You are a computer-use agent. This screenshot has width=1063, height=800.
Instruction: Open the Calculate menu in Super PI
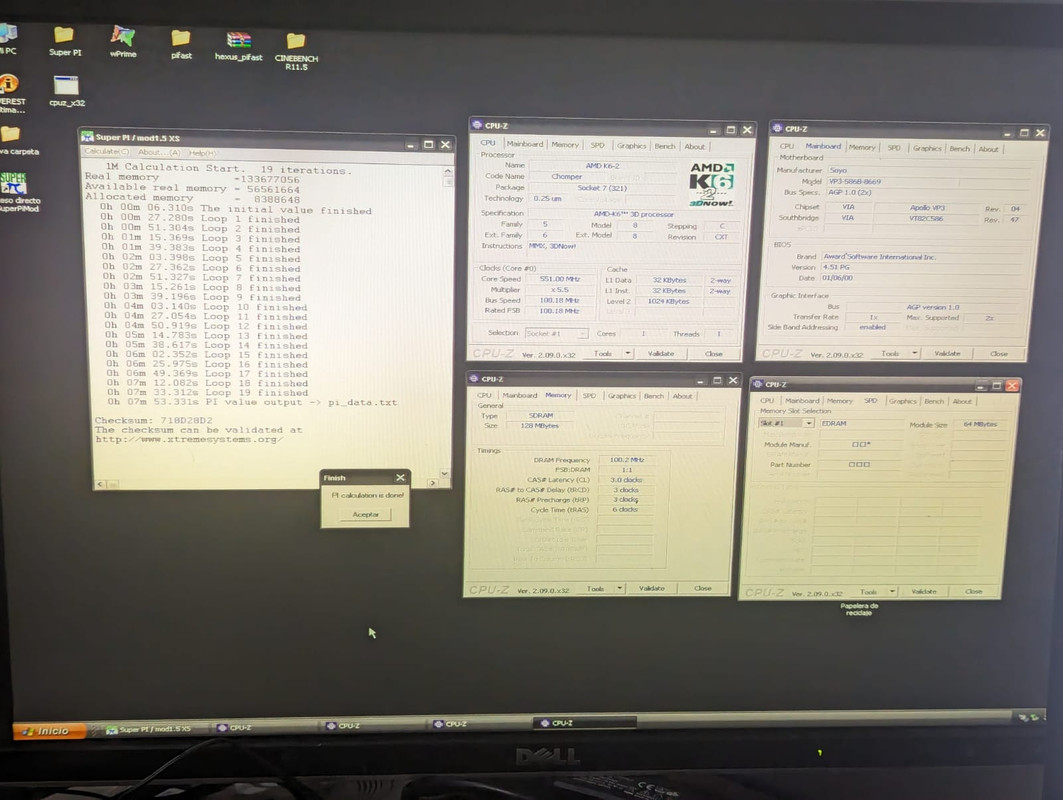tap(106, 152)
